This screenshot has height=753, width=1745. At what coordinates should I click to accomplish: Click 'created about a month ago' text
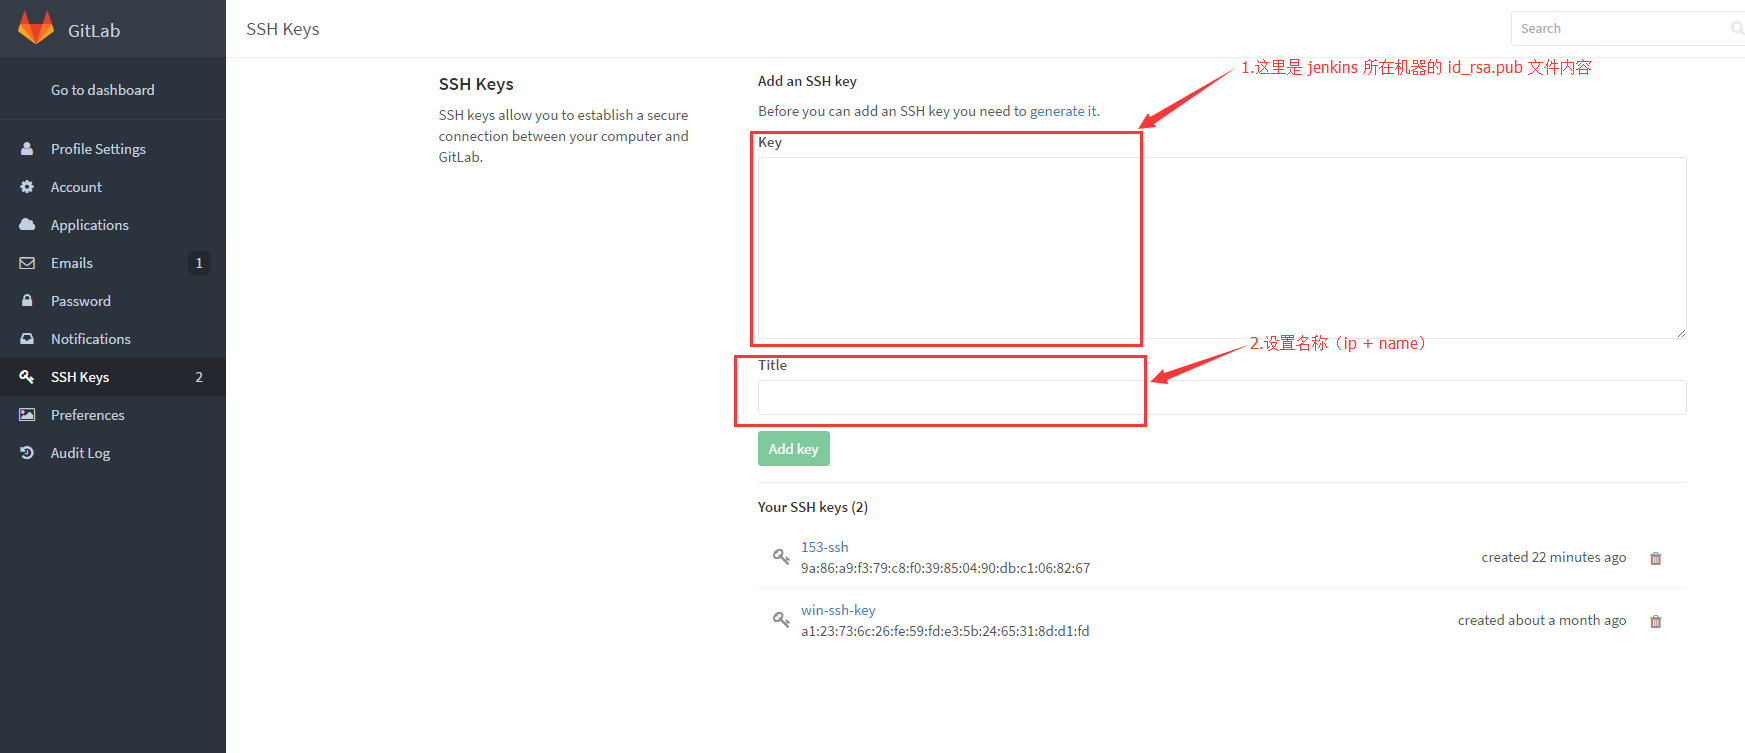pos(1542,620)
